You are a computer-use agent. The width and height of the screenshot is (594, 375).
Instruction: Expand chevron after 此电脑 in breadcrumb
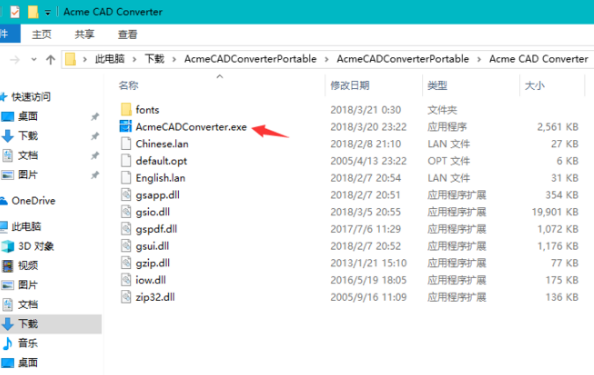(x=134, y=59)
